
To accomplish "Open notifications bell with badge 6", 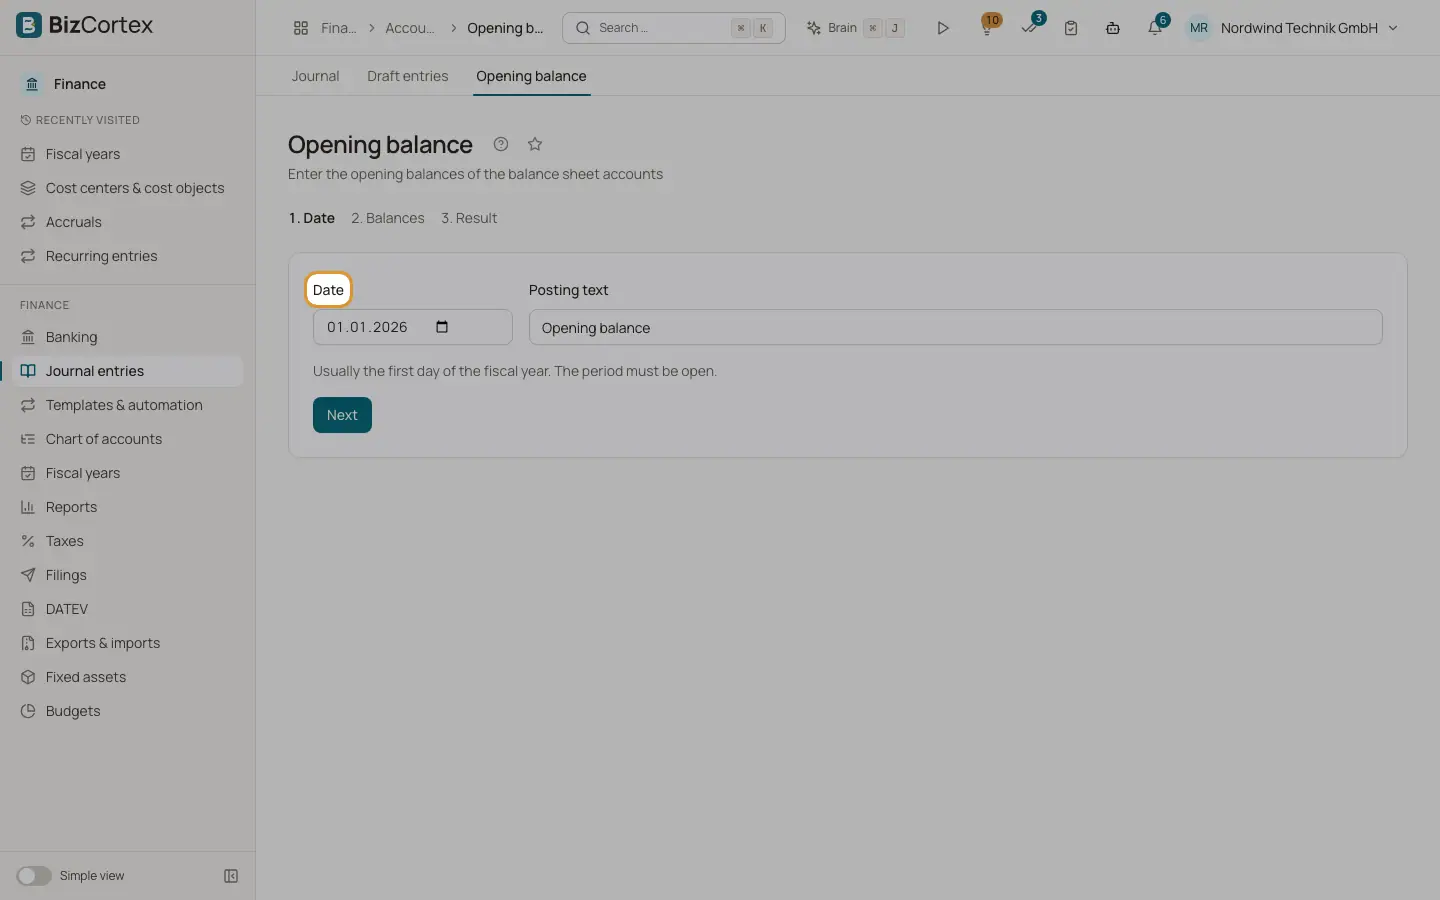I will [x=1155, y=27].
